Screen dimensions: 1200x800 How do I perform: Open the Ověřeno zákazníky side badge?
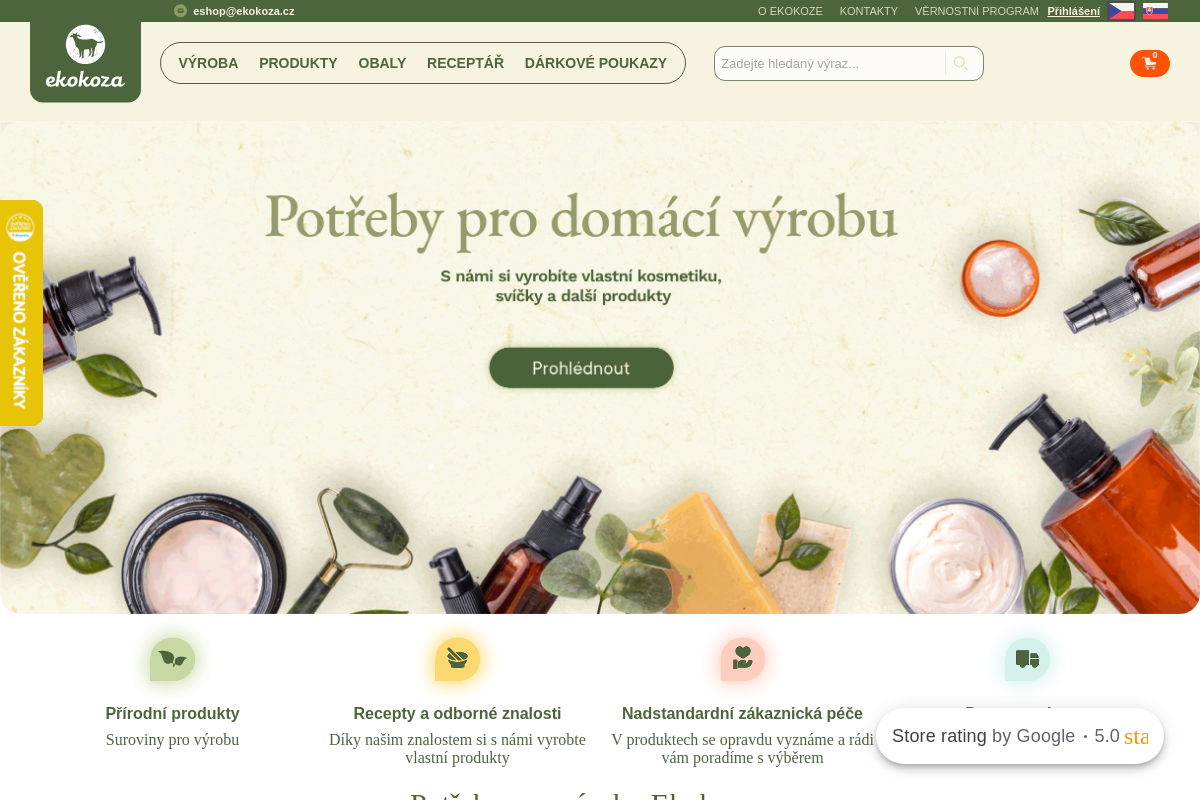pyautogui.click(x=21, y=313)
